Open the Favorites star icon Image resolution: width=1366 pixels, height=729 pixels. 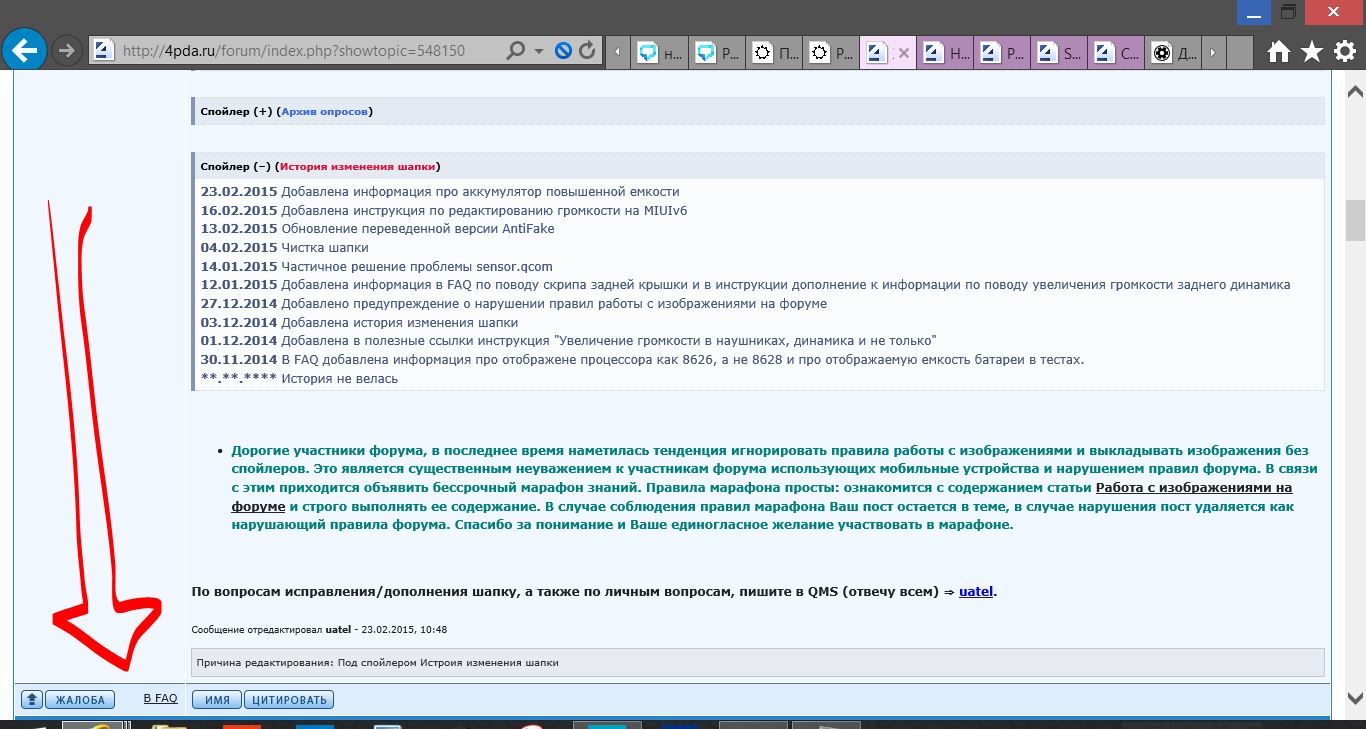(1312, 51)
